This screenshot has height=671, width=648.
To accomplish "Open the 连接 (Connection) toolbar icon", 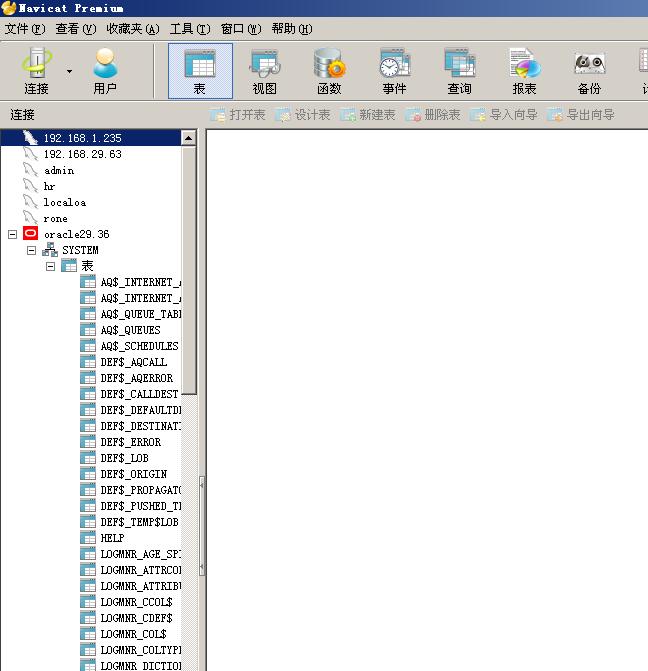I will (x=37, y=71).
